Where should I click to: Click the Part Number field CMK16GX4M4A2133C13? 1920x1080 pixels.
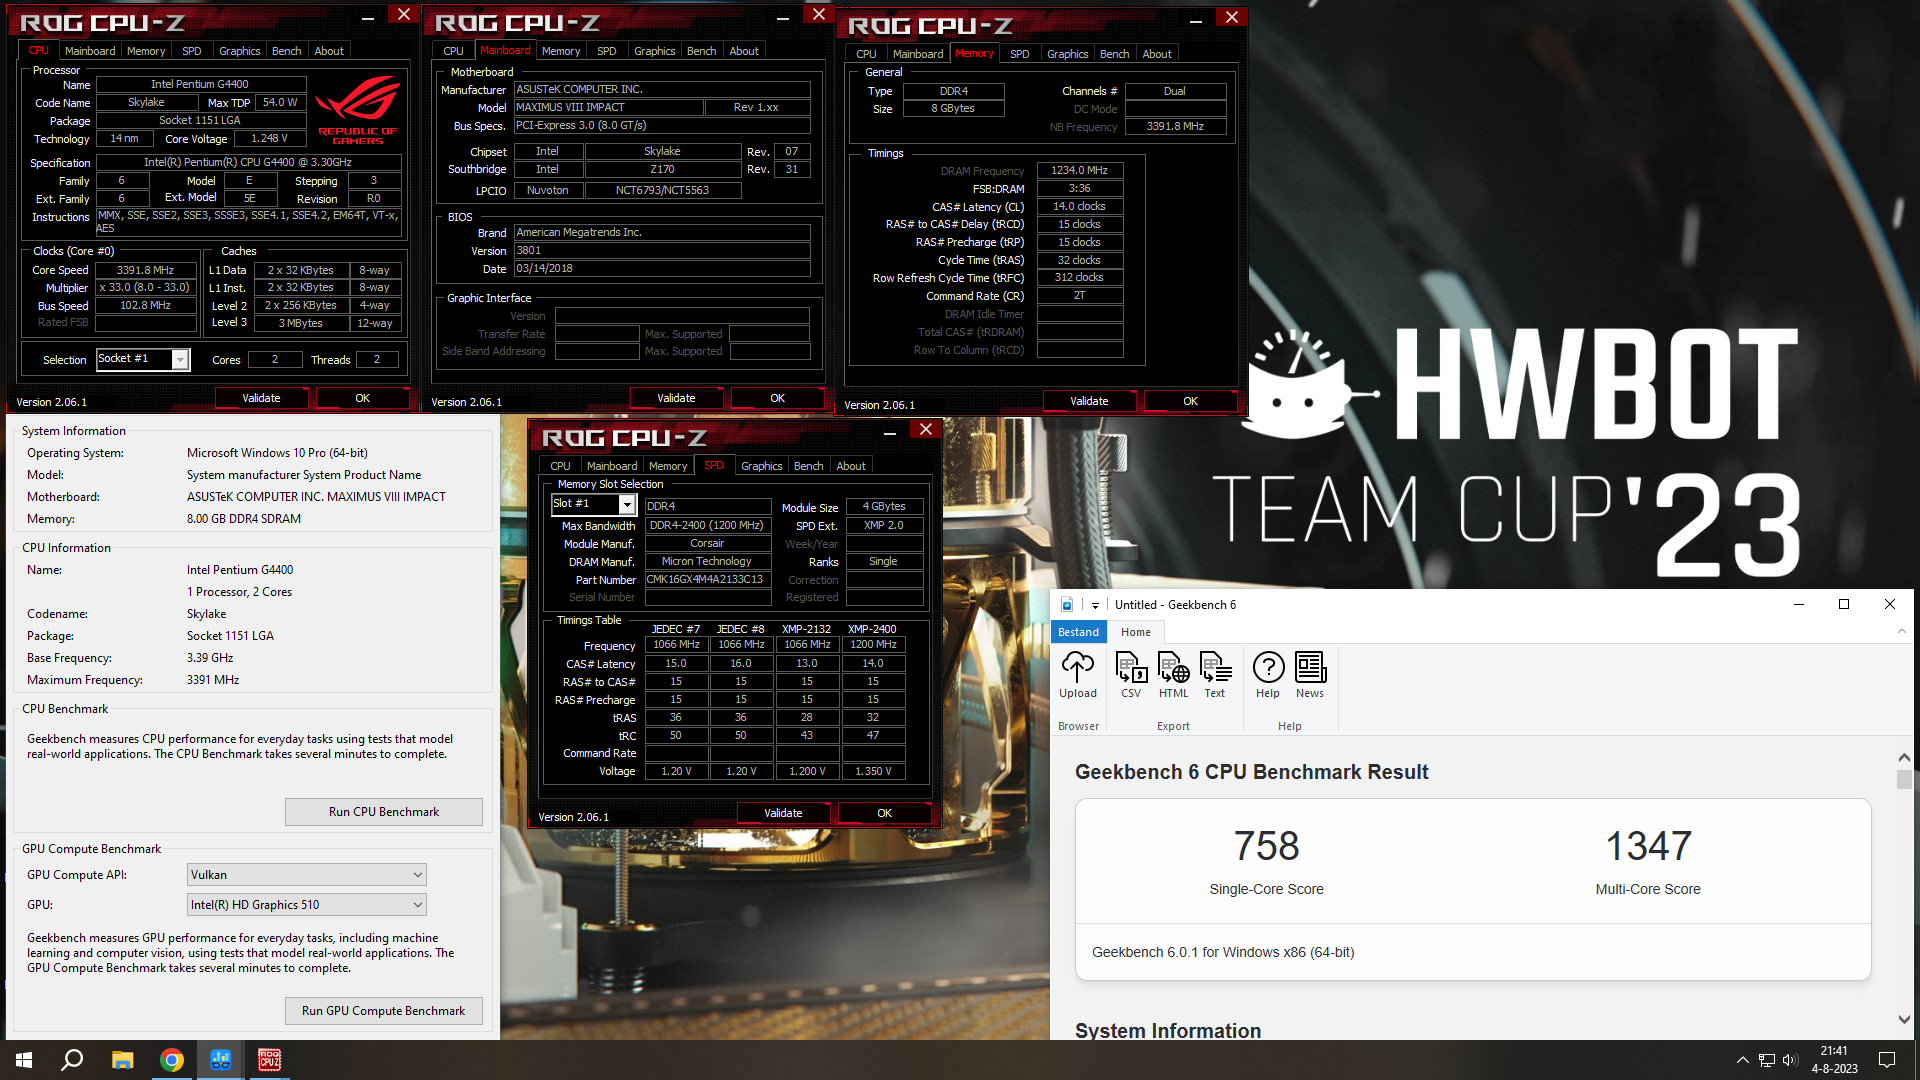[x=707, y=579]
